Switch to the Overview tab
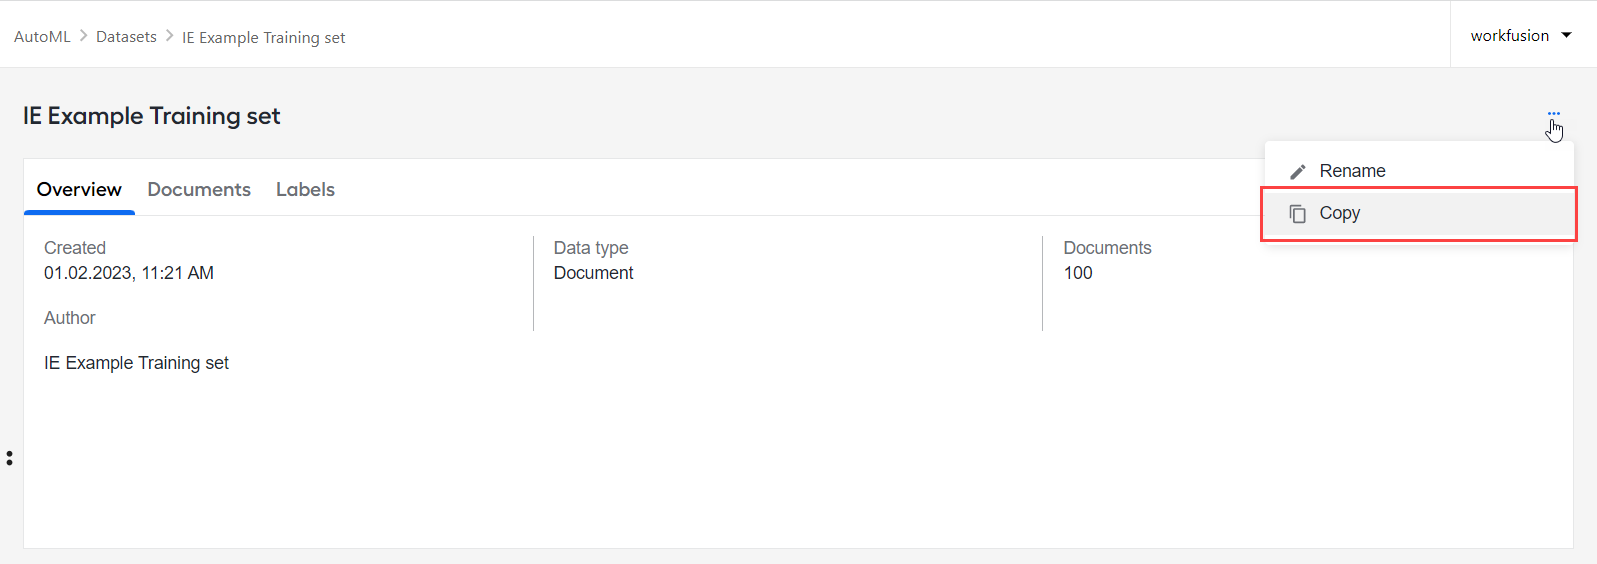The image size is (1597, 564). click(x=79, y=189)
